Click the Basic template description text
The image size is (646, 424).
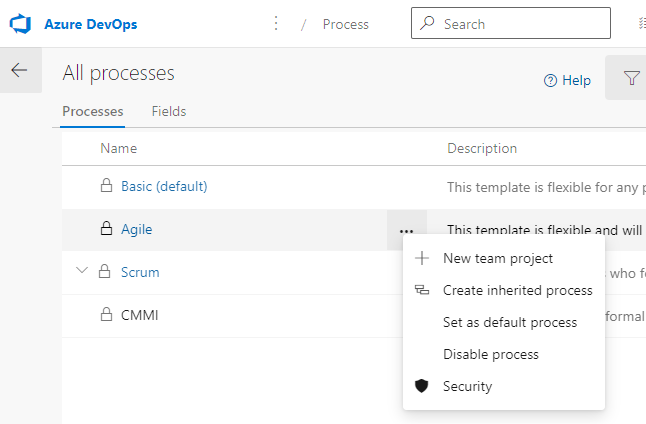pyautogui.click(x=546, y=187)
